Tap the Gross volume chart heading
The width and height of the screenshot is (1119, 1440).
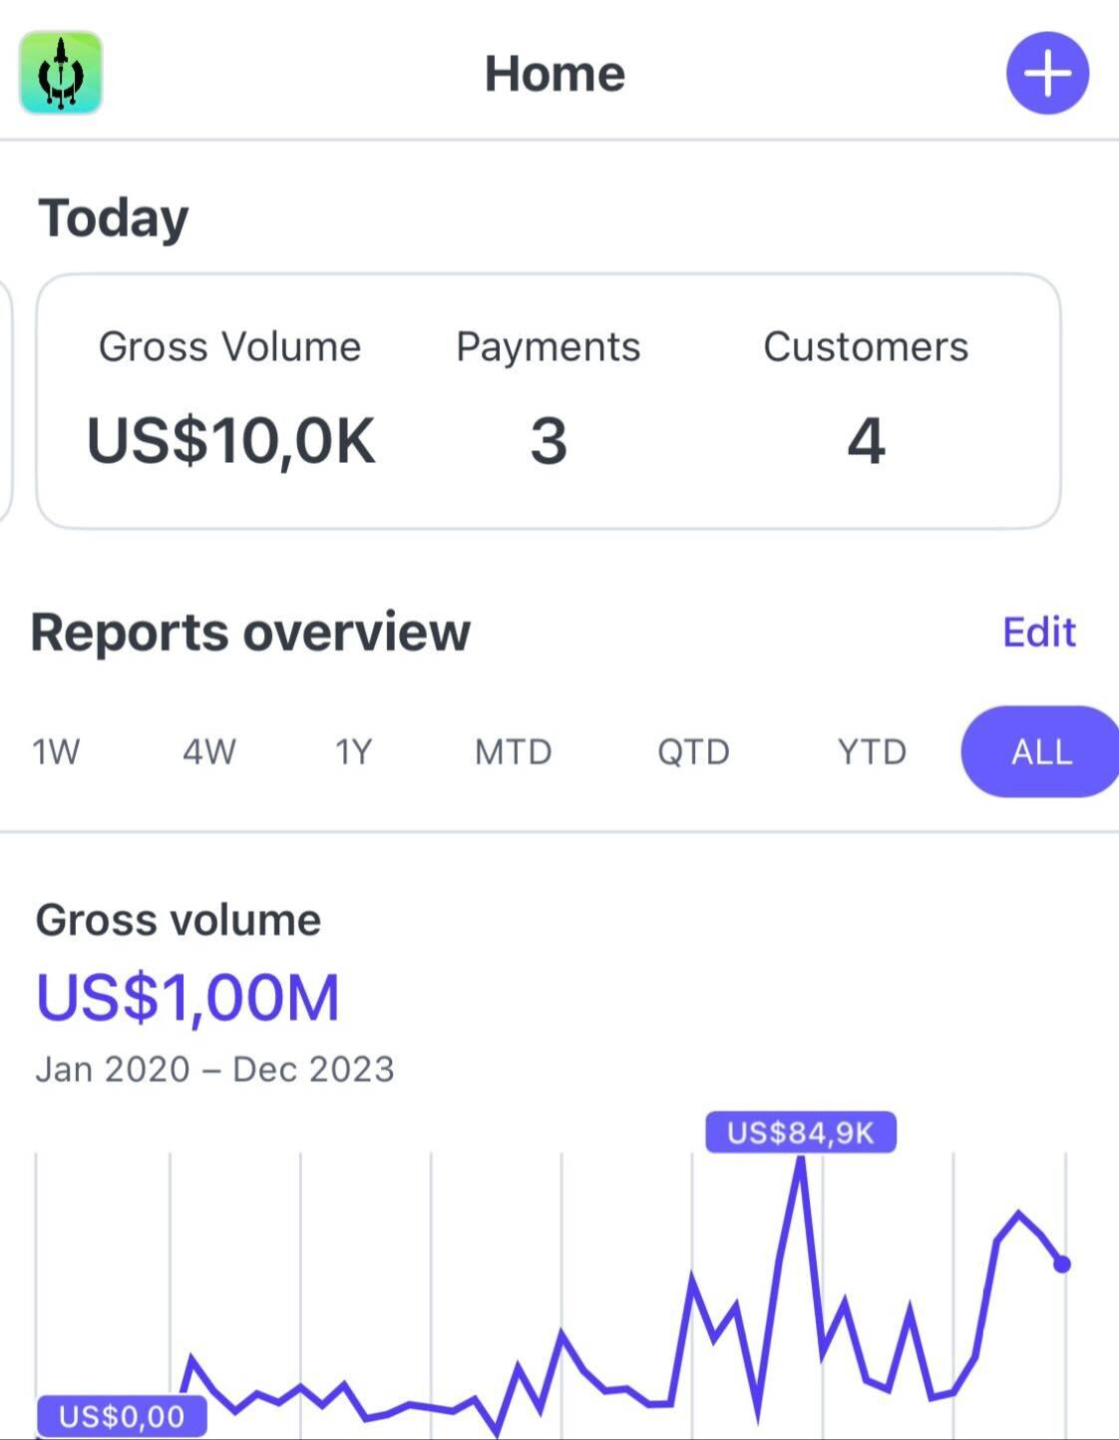point(178,920)
